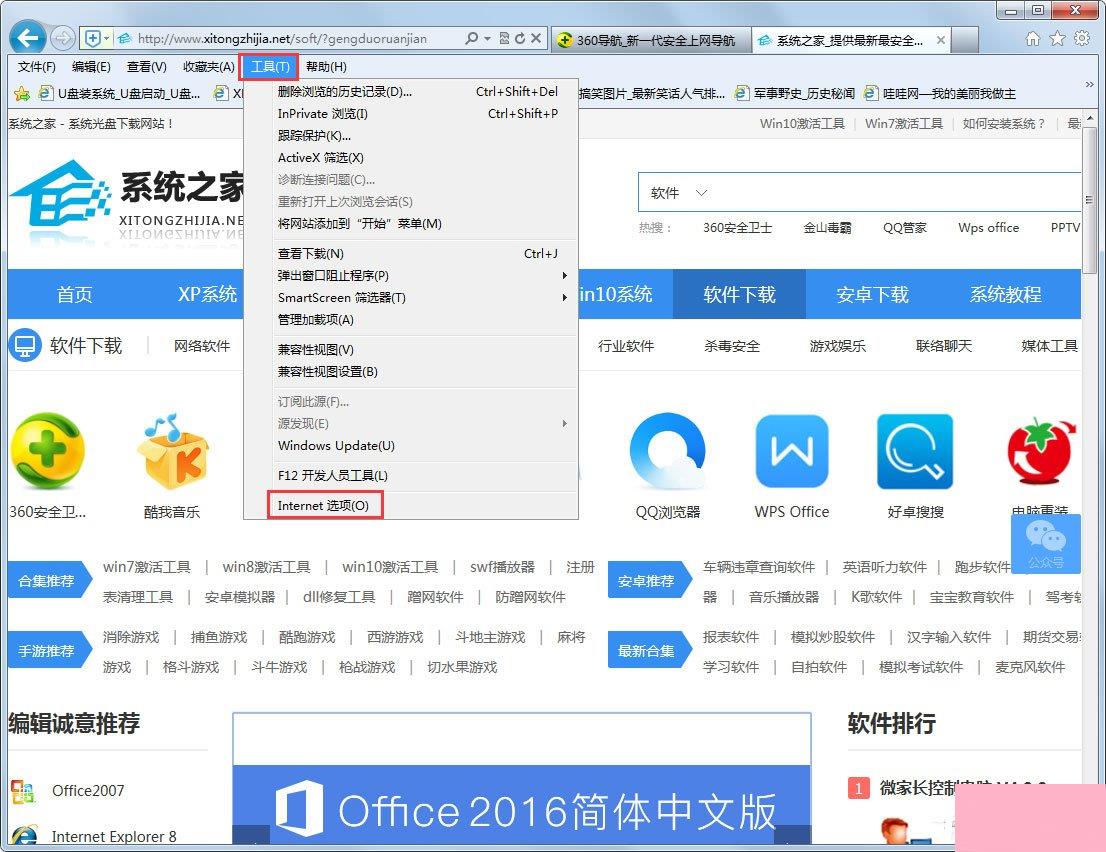Select F12 开发人员工具(L) entry
Viewport: 1106px width, 852px height.
(x=411, y=475)
